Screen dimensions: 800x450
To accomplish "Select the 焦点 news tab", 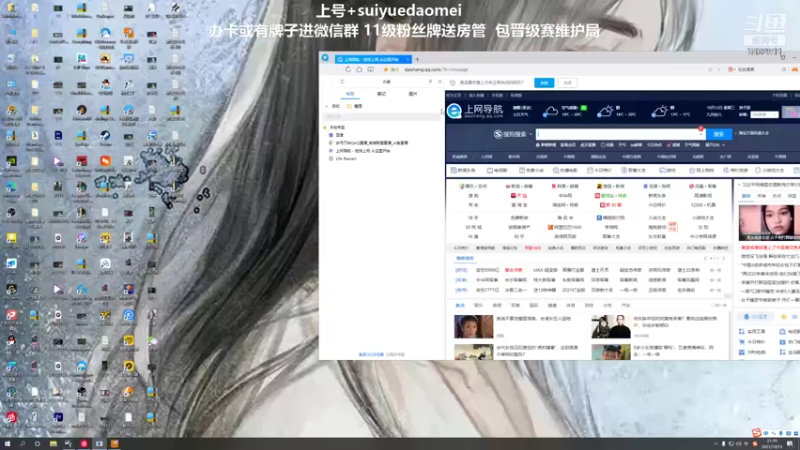I will point(460,305).
